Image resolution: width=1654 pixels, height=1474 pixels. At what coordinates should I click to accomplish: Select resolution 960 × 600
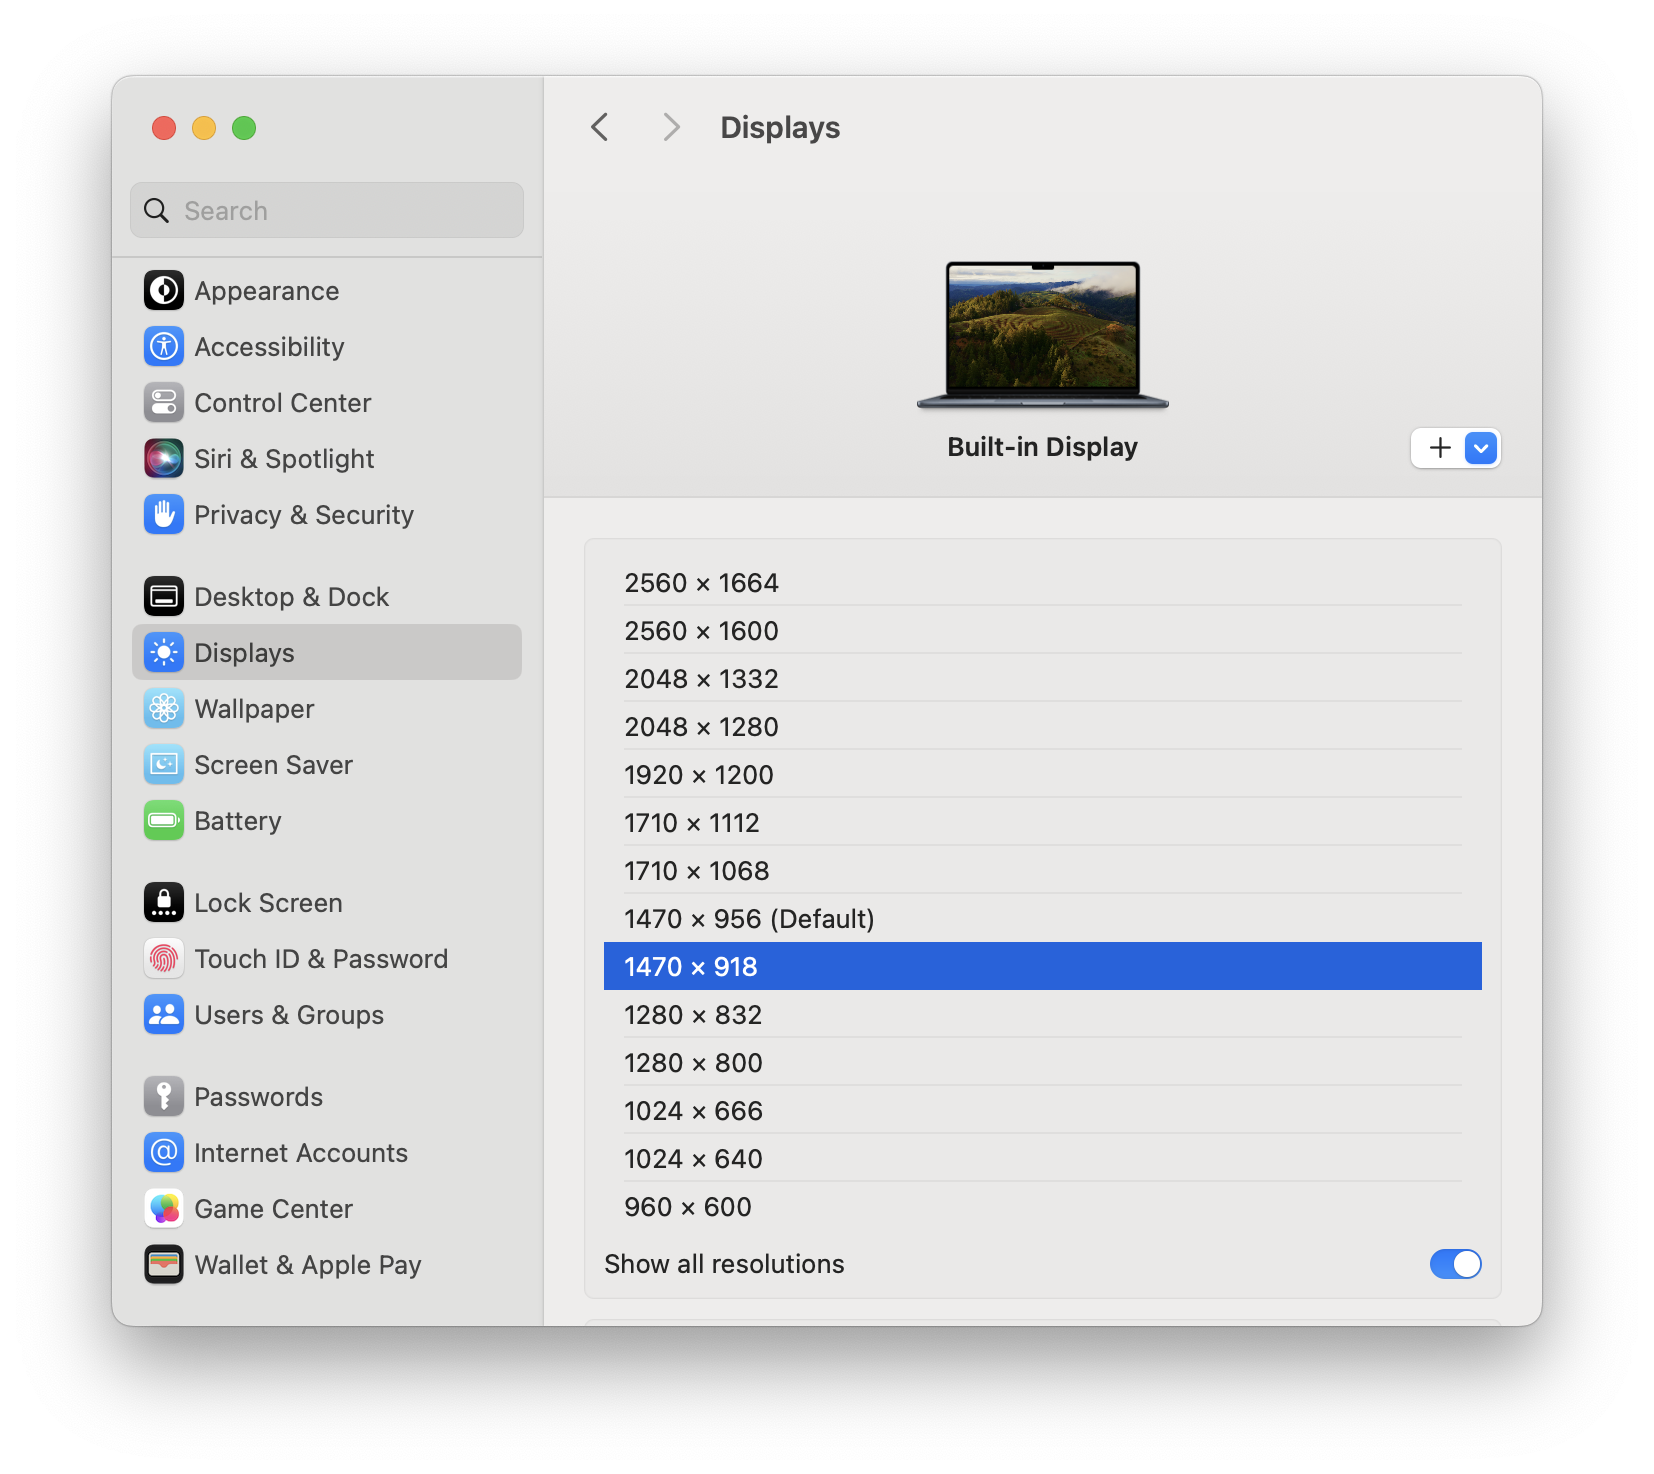(1043, 1207)
